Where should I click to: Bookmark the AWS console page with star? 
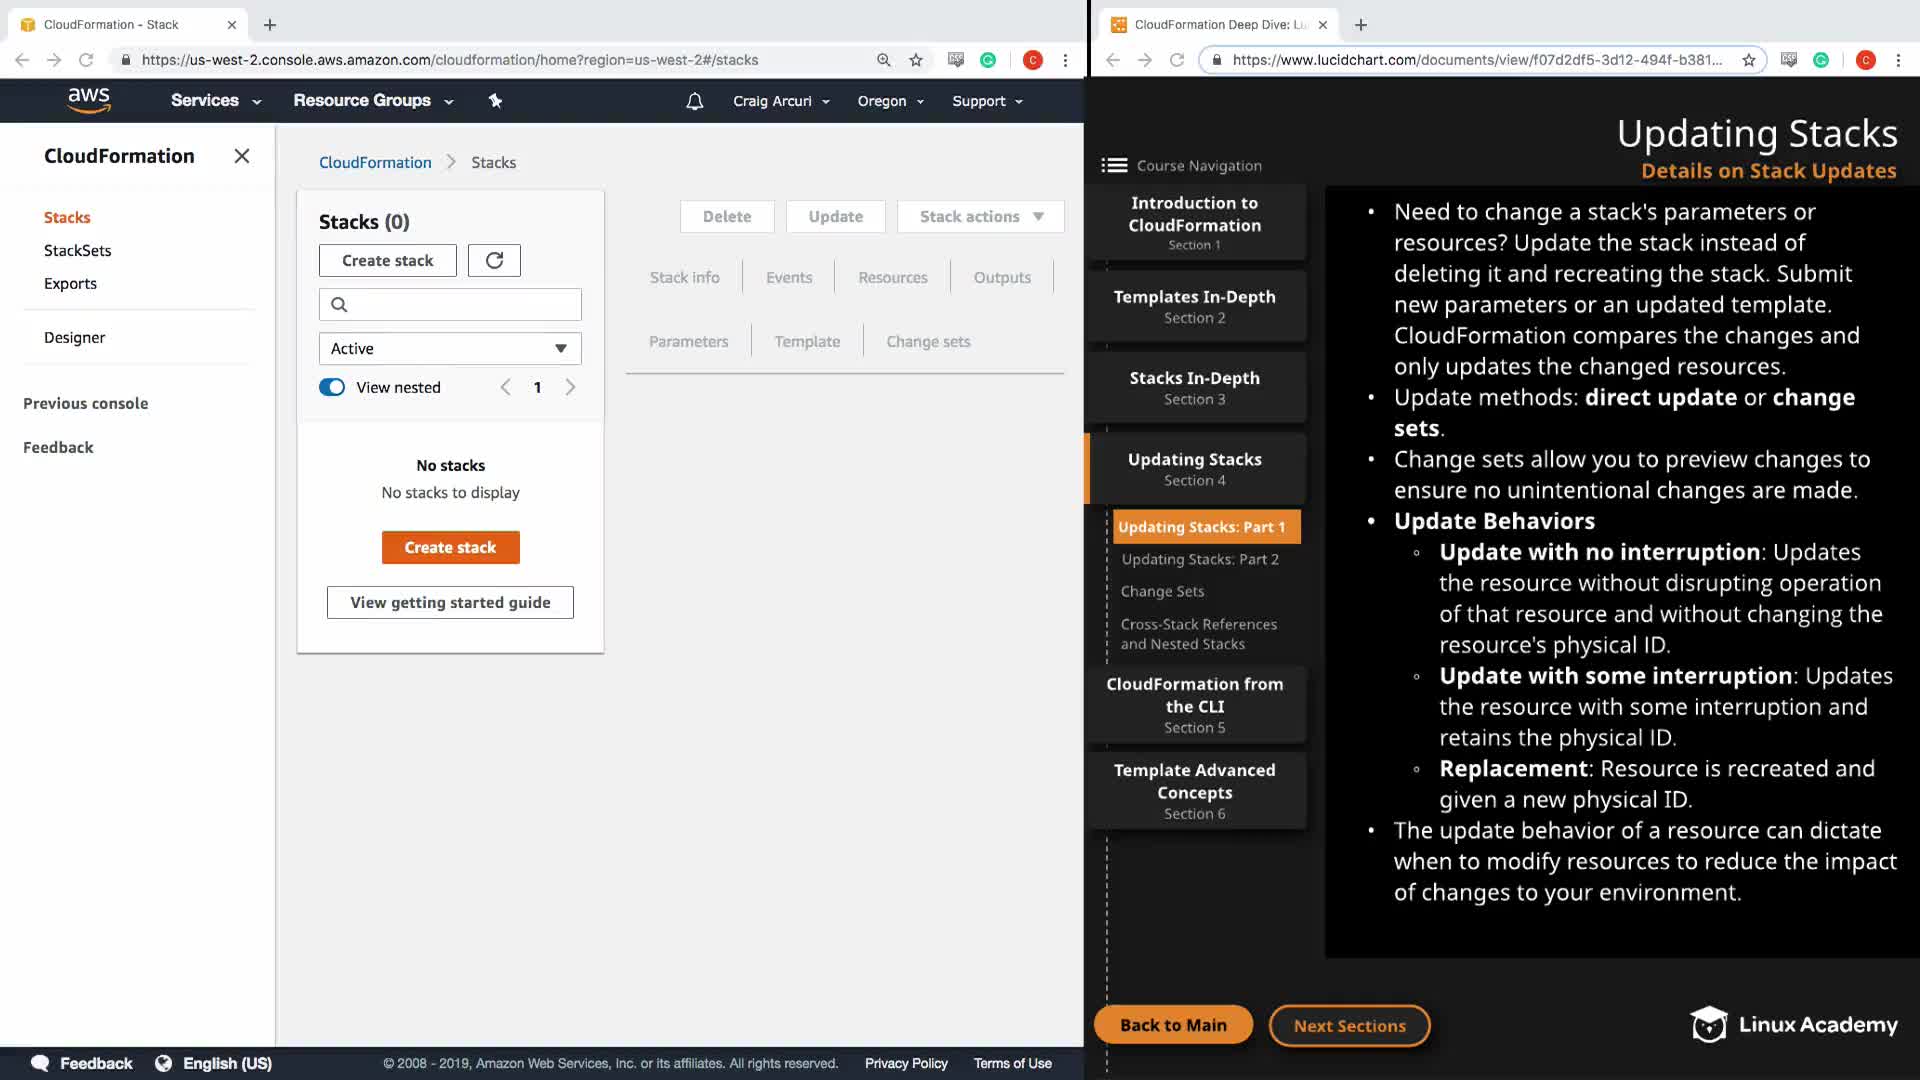click(916, 60)
